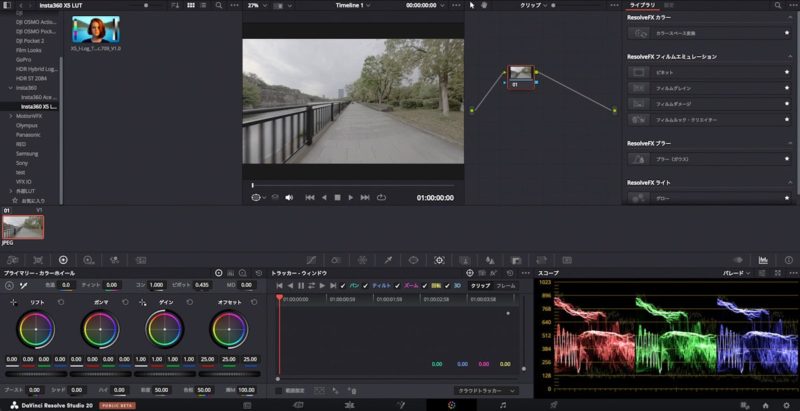The image size is (800, 411).
Task: Toggle loop playback in the viewer
Action: click(381, 197)
